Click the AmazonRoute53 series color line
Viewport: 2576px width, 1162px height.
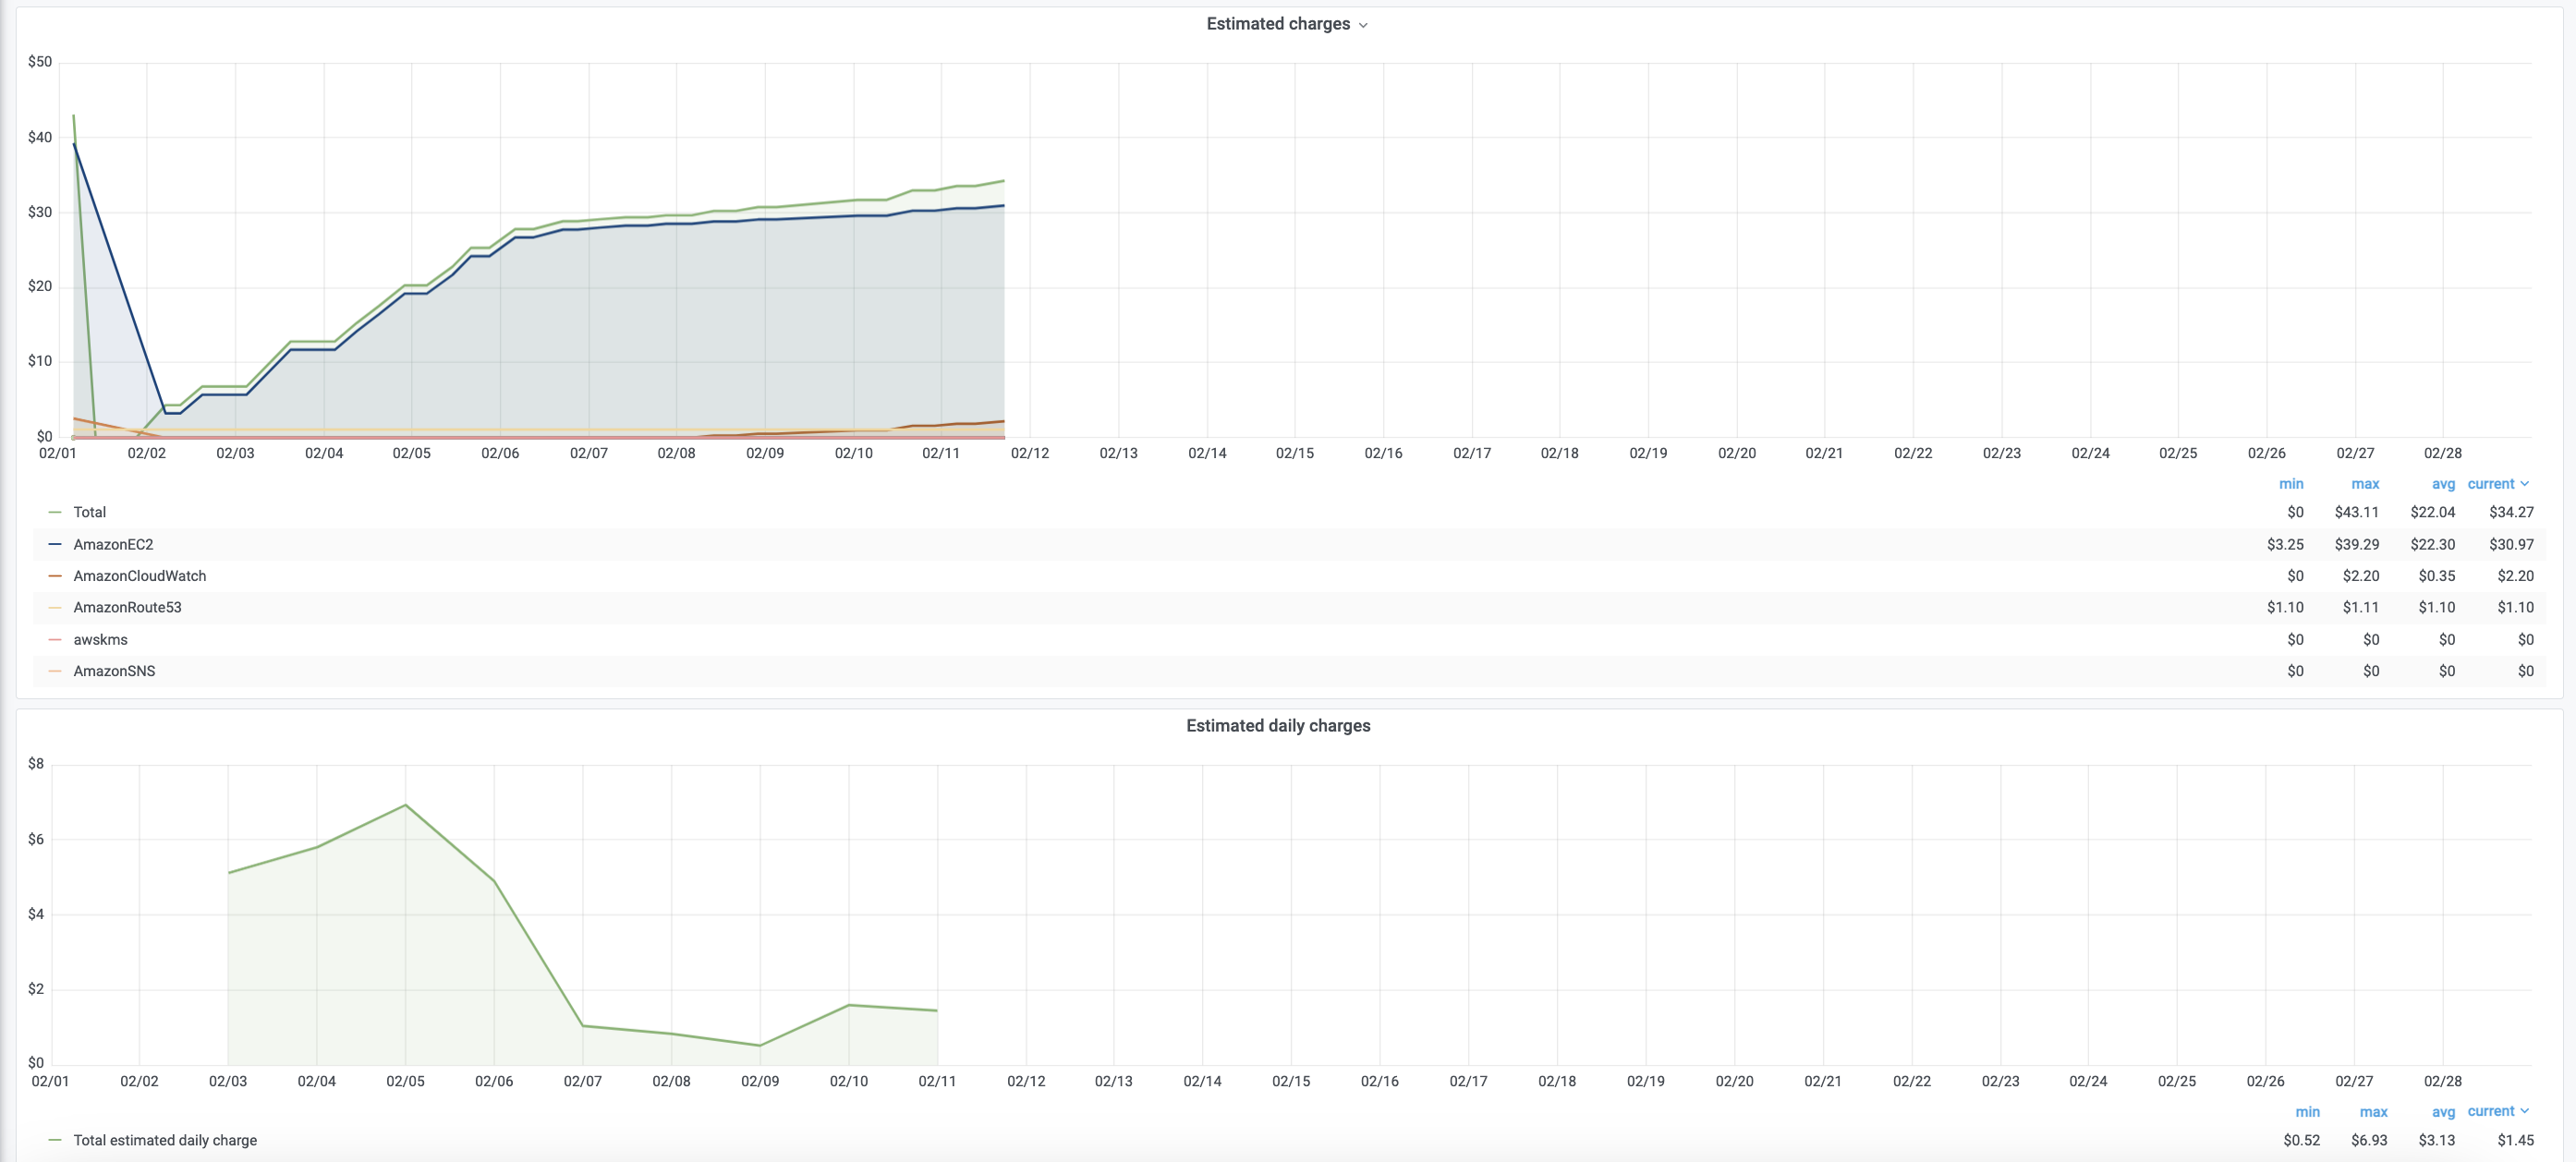point(55,608)
